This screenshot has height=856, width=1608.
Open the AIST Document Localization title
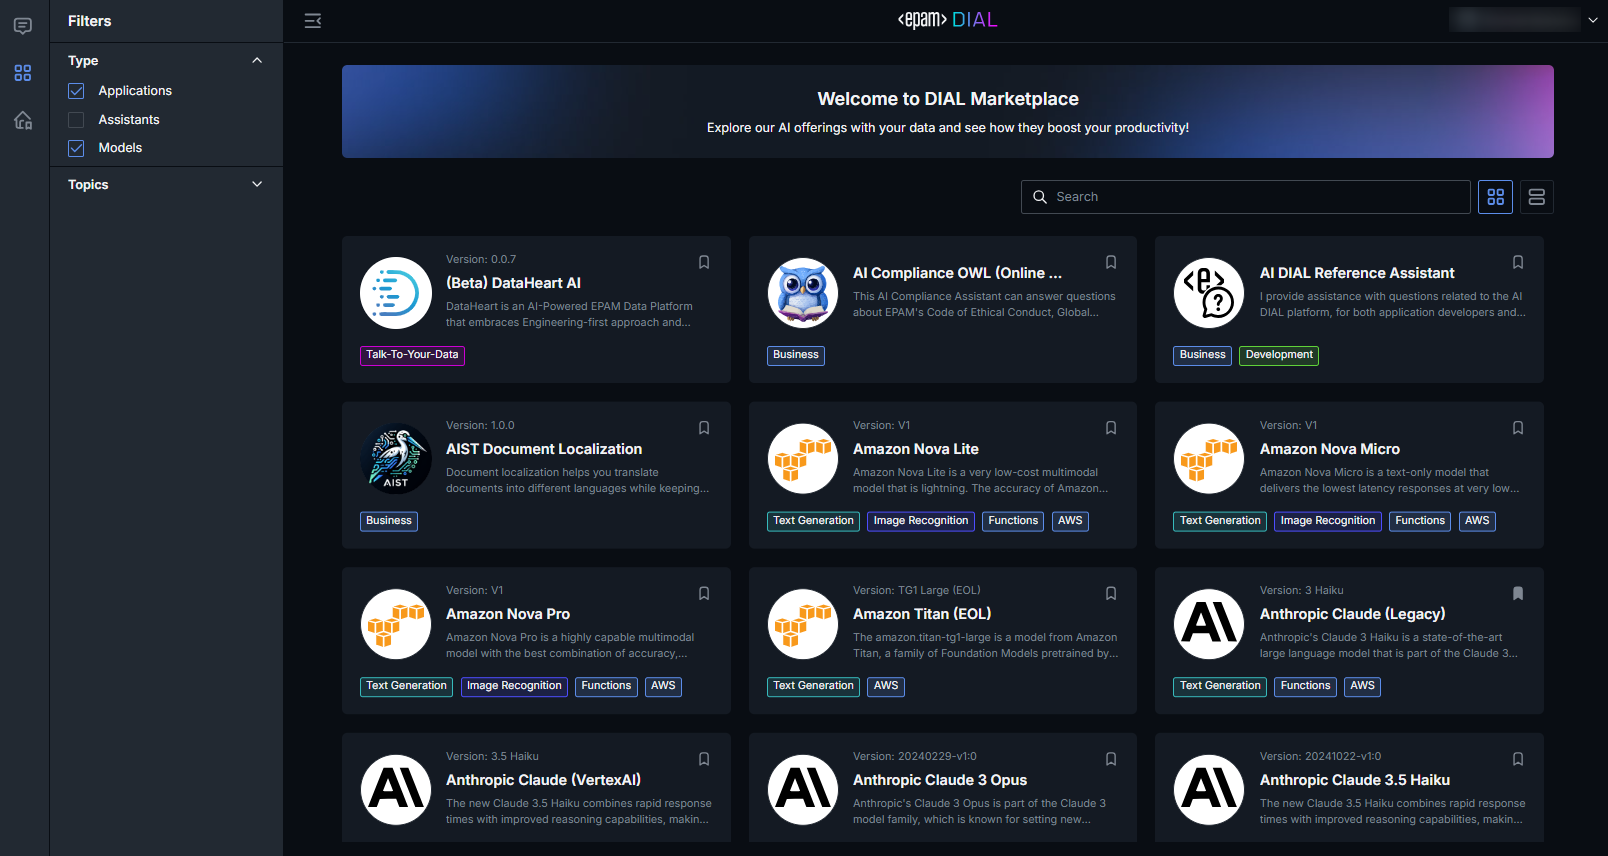544,449
